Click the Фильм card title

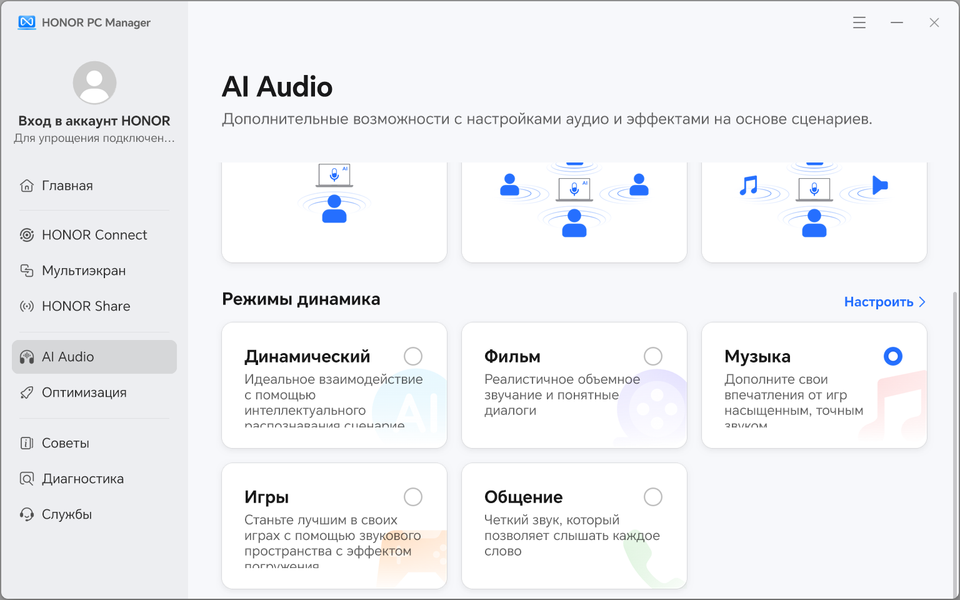[x=512, y=356]
